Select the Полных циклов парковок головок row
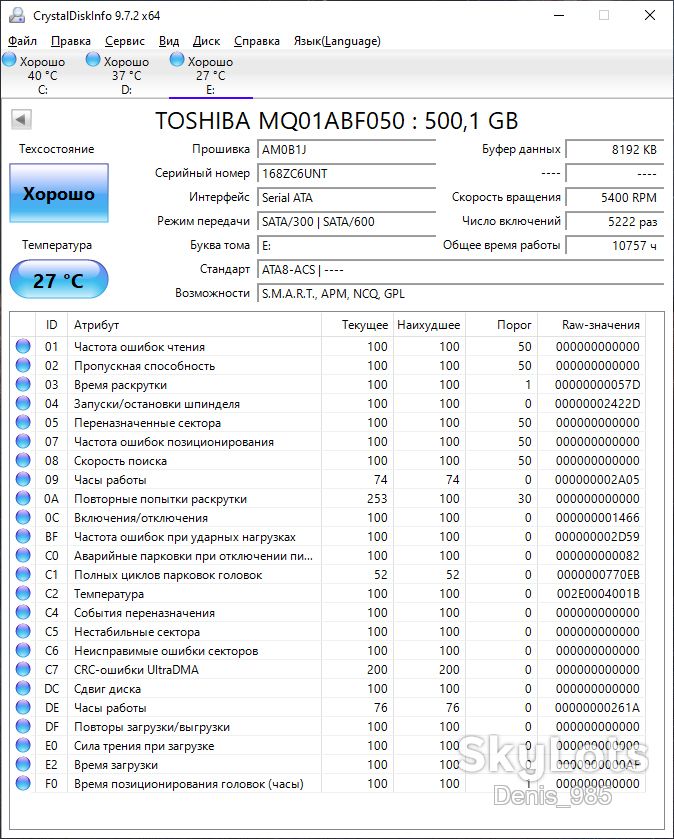 click(x=327, y=575)
